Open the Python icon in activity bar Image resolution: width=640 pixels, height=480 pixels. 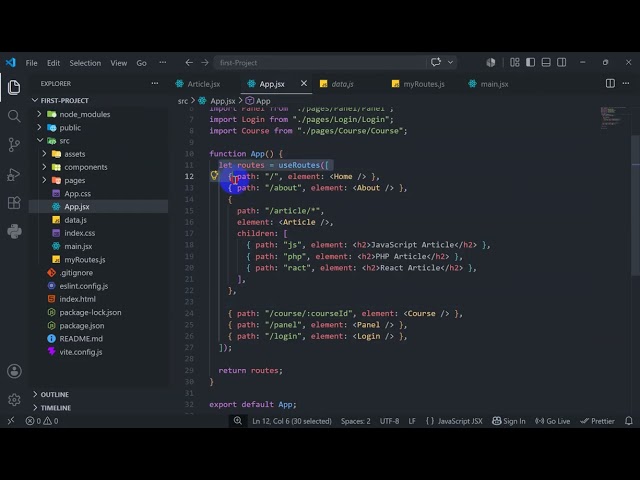14,231
